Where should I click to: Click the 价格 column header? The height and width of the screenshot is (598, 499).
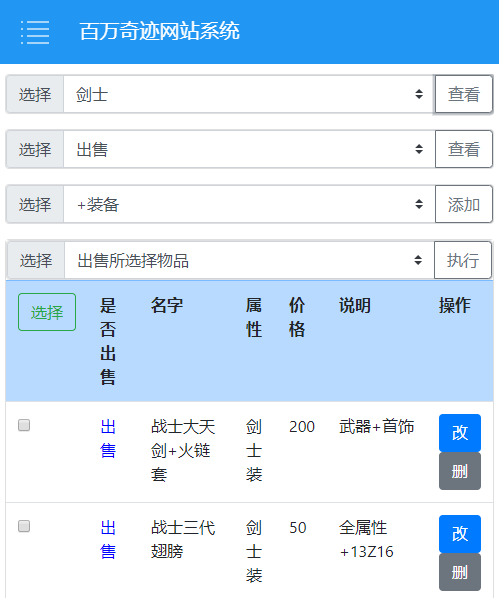pos(297,317)
